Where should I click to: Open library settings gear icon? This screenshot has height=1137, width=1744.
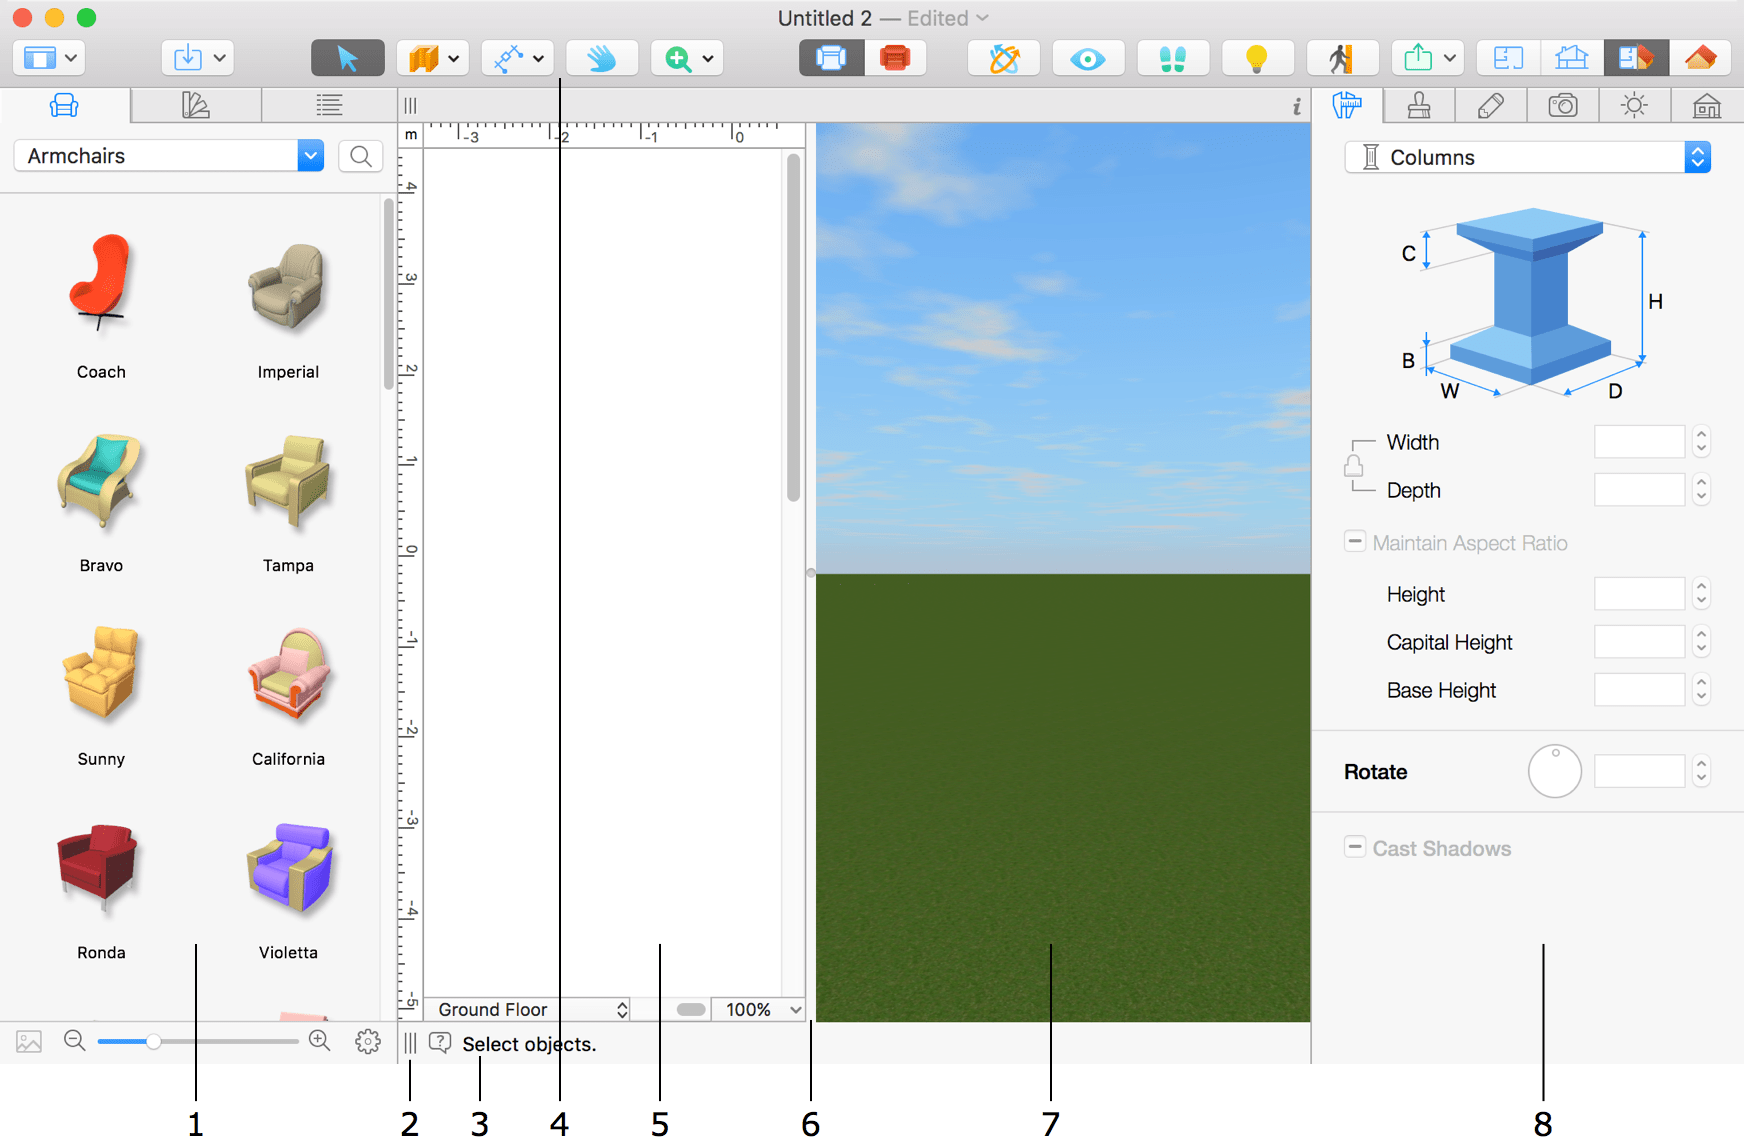click(368, 1041)
